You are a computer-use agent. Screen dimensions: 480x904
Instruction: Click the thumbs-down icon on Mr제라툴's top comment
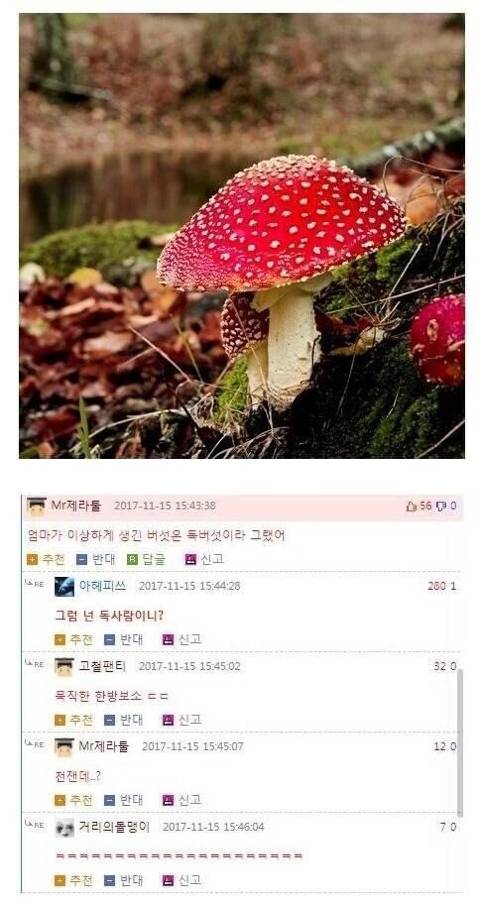(x=441, y=506)
